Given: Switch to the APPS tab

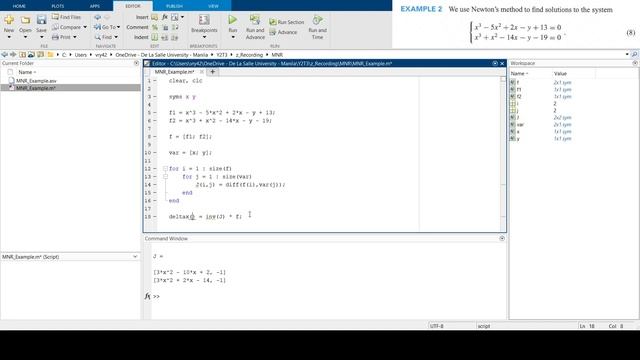Looking at the screenshot, I should click(95, 6).
